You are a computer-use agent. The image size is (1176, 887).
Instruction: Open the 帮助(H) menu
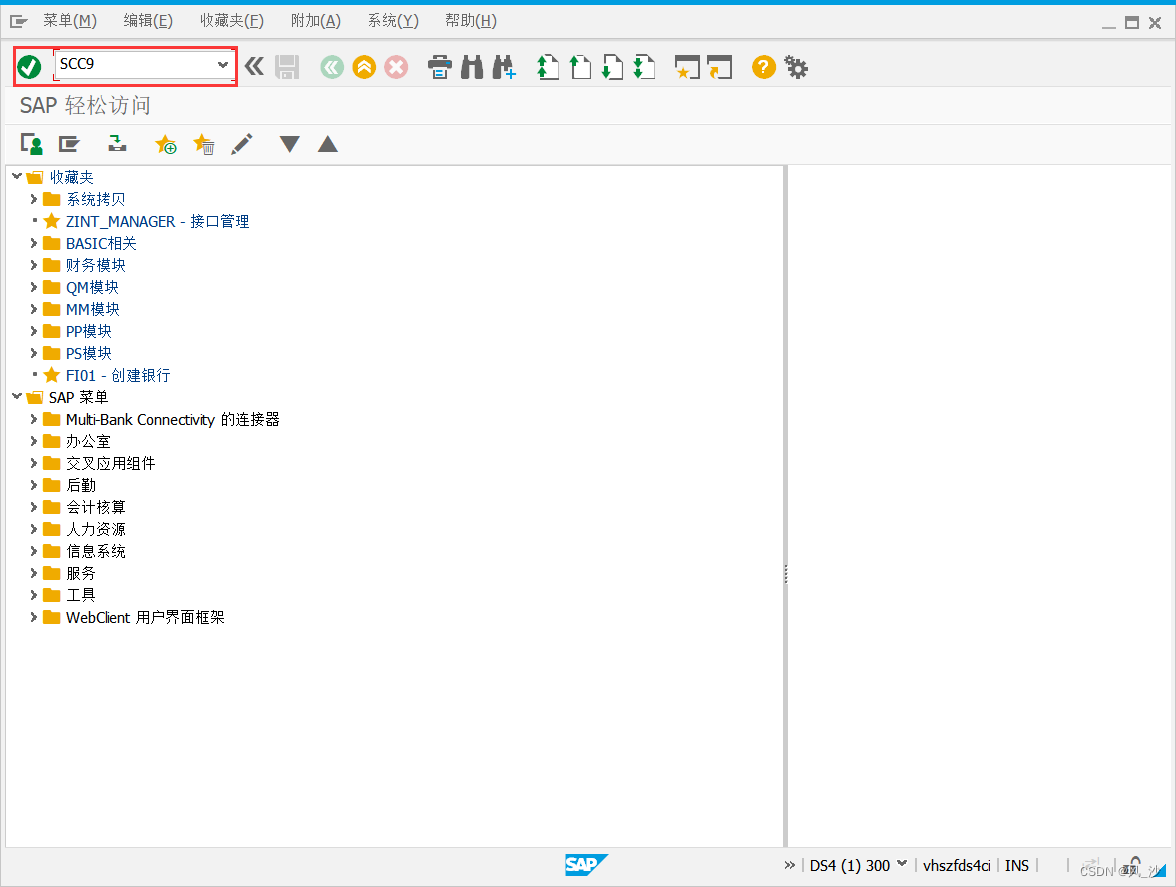[471, 21]
